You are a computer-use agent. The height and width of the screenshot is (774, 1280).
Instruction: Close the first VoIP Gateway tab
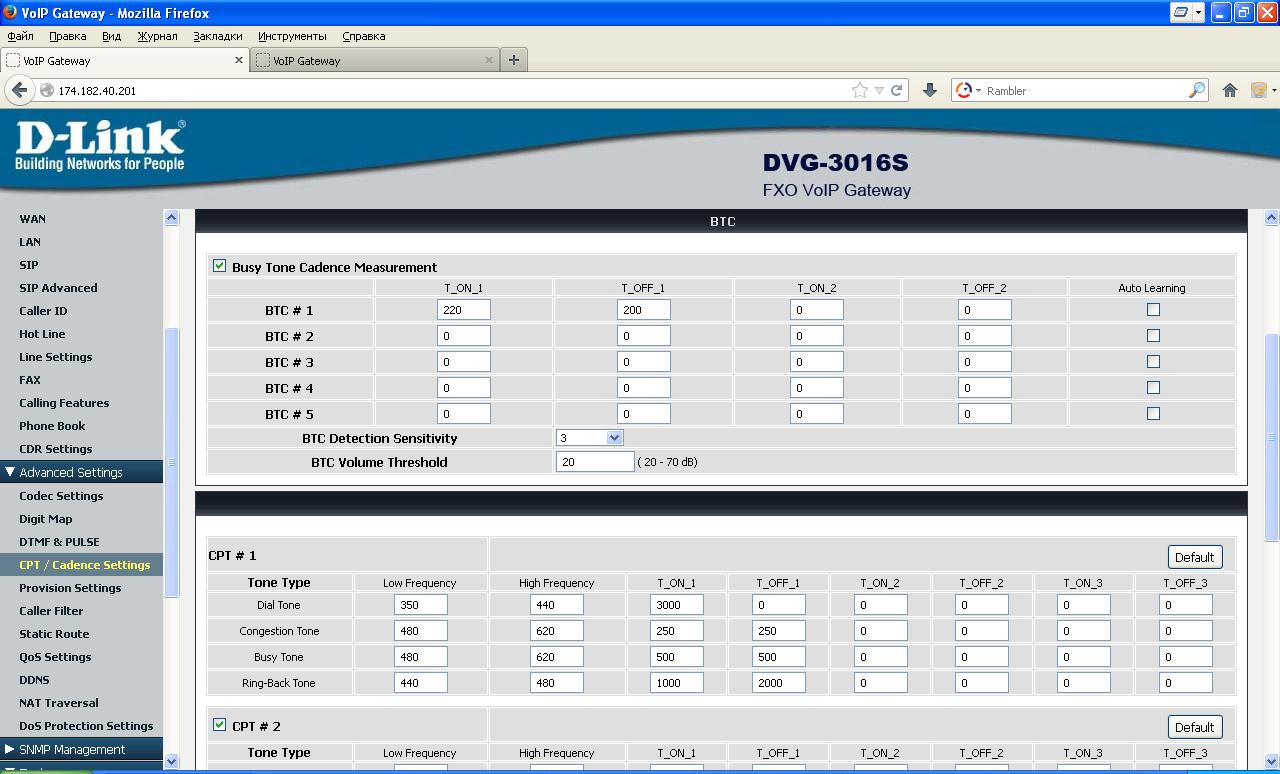point(239,60)
